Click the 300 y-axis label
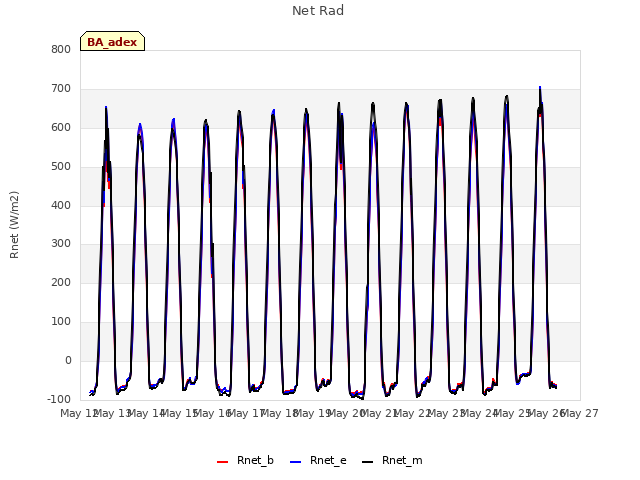The width and height of the screenshot is (640, 480). [x=61, y=244]
